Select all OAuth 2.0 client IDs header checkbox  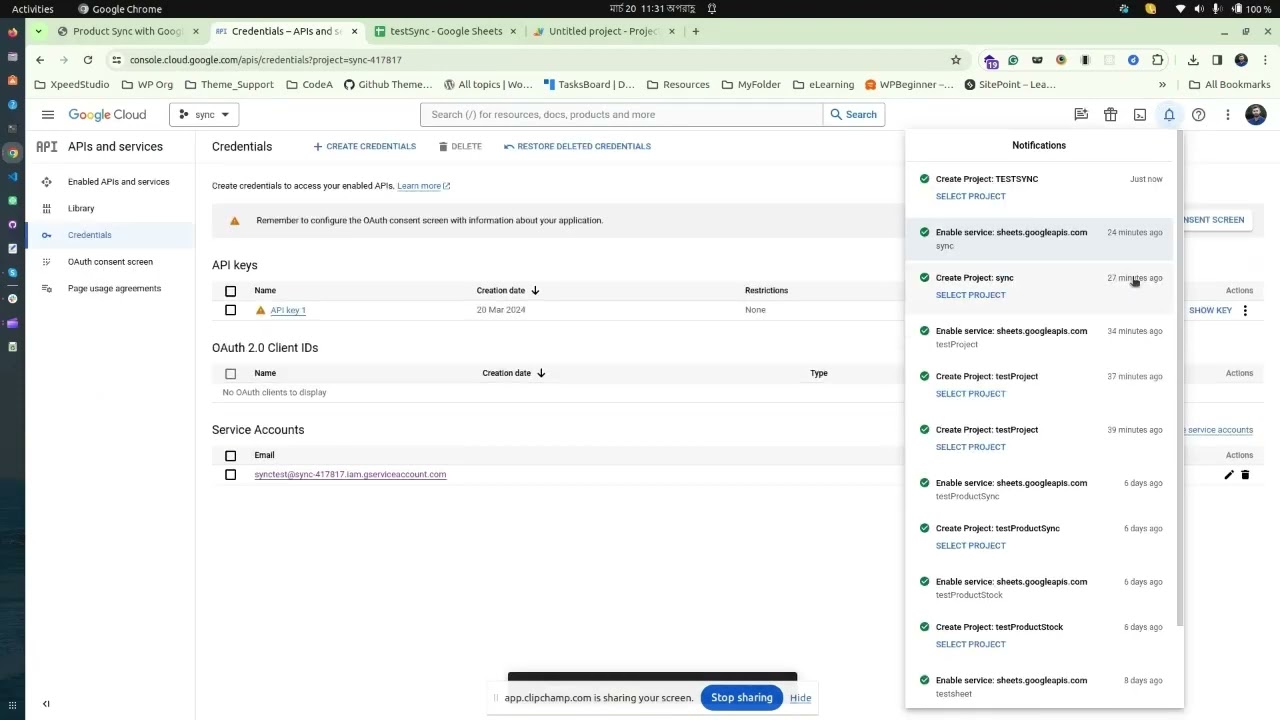pyautogui.click(x=231, y=374)
